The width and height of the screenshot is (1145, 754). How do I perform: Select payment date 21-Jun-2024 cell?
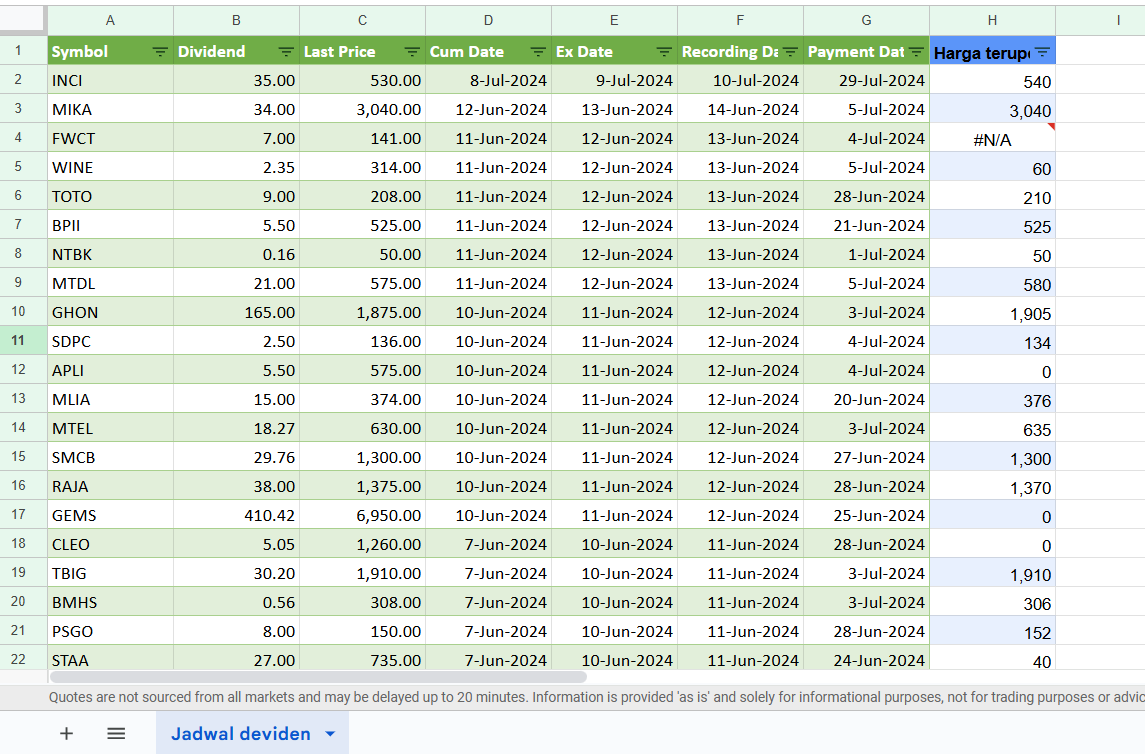[x=866, y=226]
